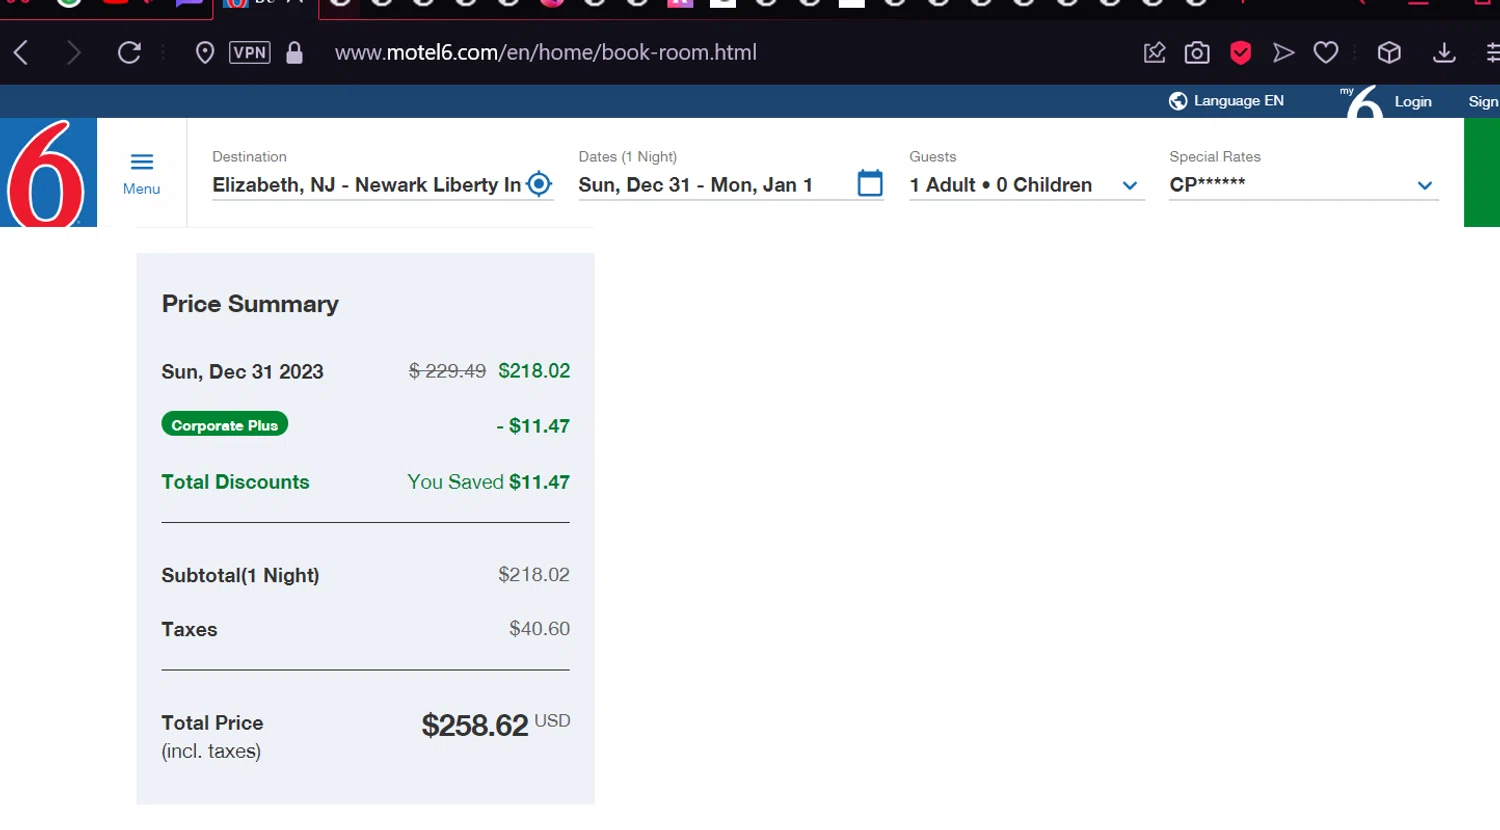
Task: Show browser downloads
Action: (1444, 52)
